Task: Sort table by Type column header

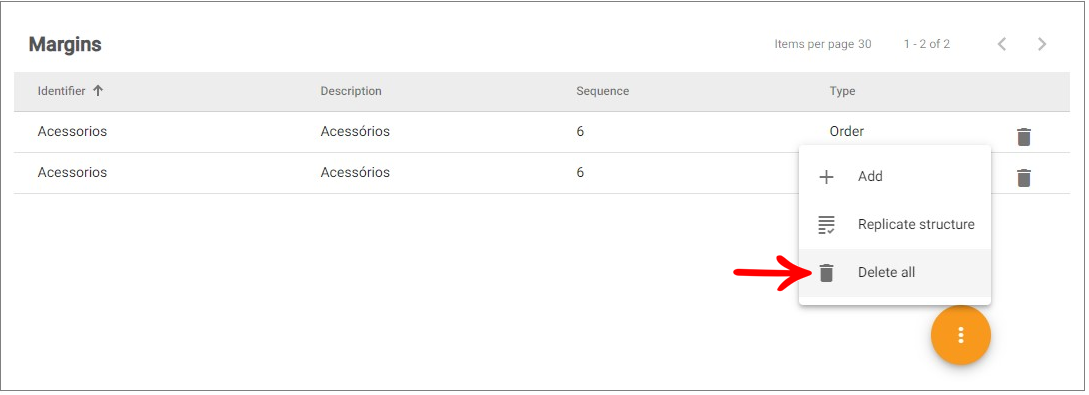Action: (x=842, y=91)
